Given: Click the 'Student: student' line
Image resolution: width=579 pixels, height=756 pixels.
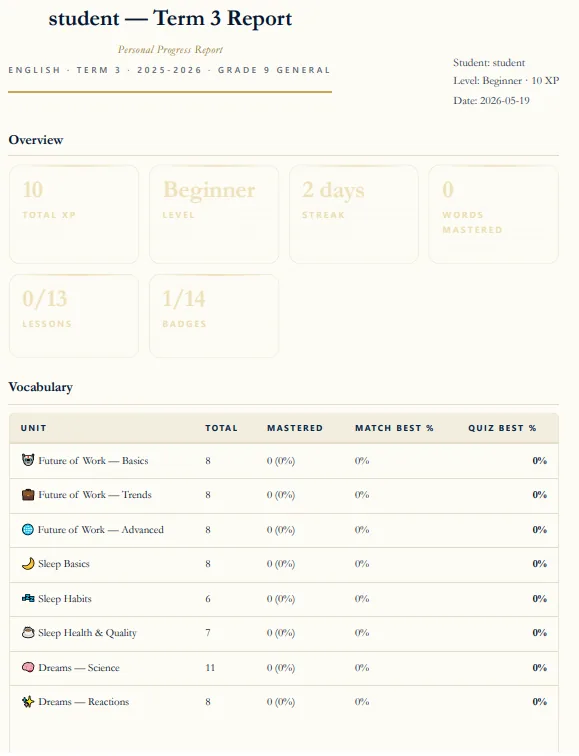Looking at the screenshot, I should [489, 63].
